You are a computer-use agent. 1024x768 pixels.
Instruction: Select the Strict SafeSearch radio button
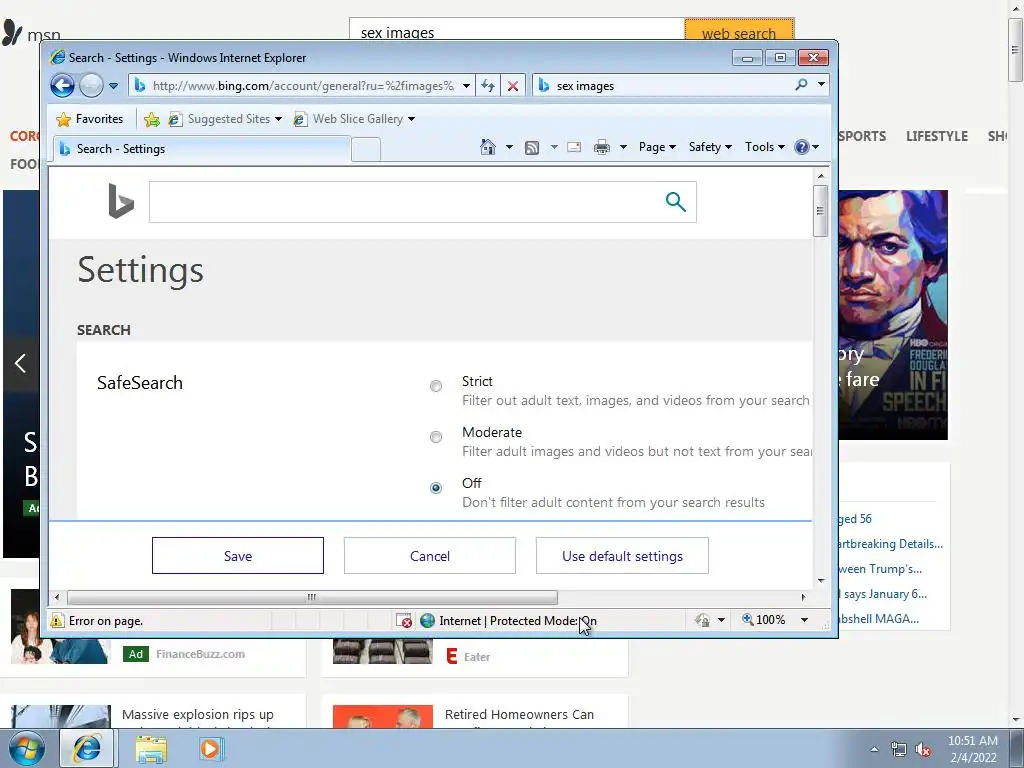436,386
